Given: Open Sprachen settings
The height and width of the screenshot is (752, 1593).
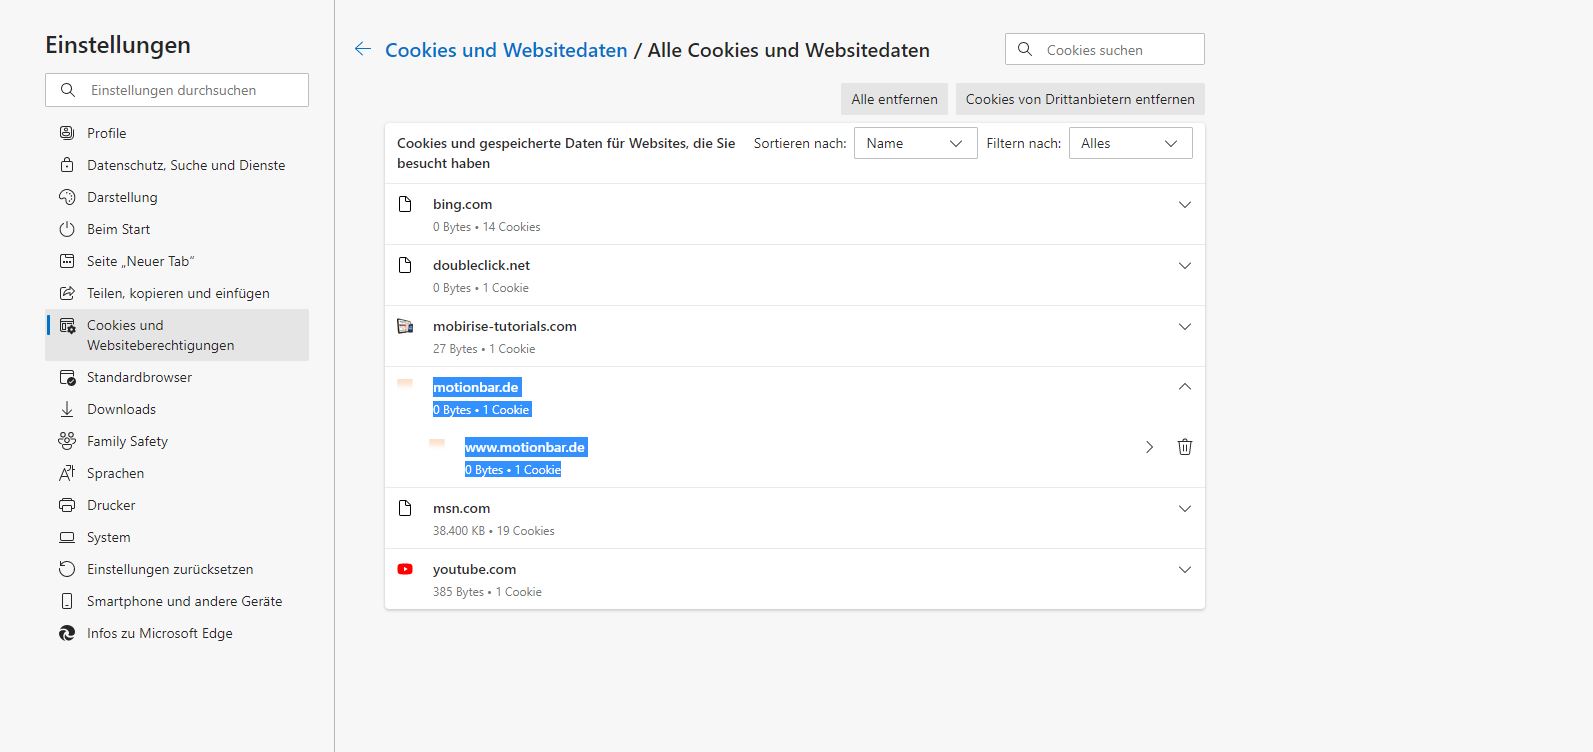Looking at the screenshot, I should tap(177, 473).
